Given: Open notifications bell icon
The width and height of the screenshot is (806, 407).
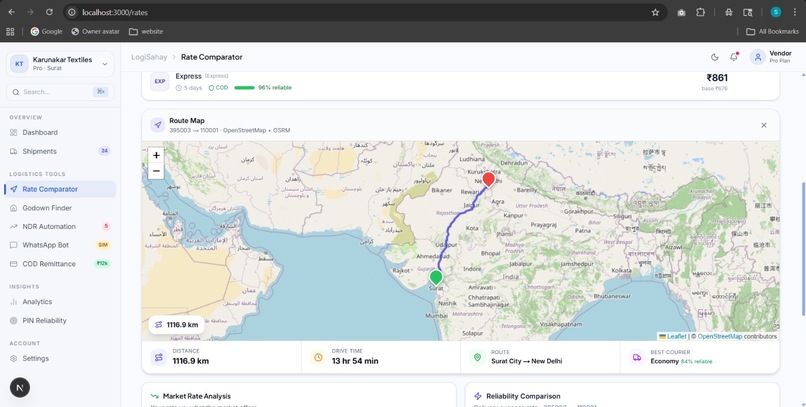Looking at the screenshot, I should point(734,57).
